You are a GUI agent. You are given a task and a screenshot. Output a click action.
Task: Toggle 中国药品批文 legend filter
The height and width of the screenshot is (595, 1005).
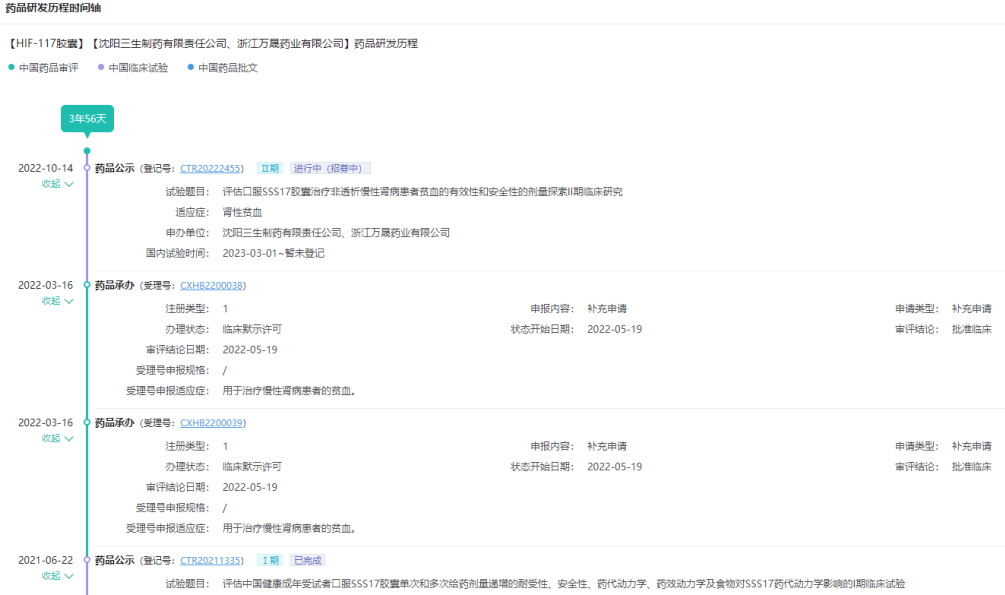pyautogui.click(x=222, y=67)
